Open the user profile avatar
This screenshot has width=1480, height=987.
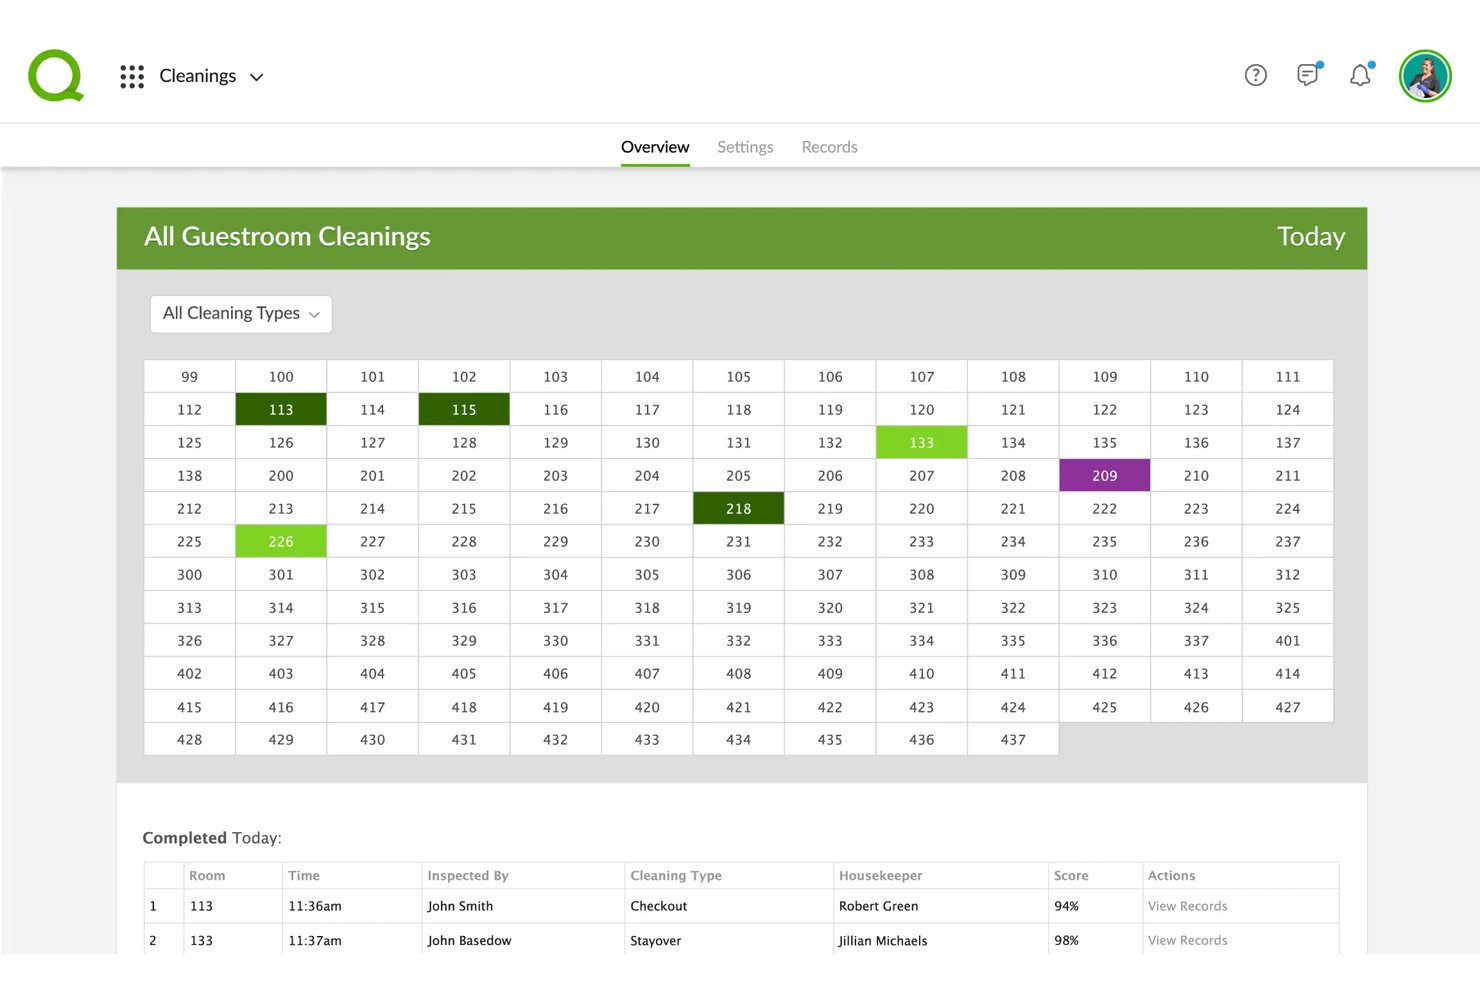click(x=1425, y=76)
